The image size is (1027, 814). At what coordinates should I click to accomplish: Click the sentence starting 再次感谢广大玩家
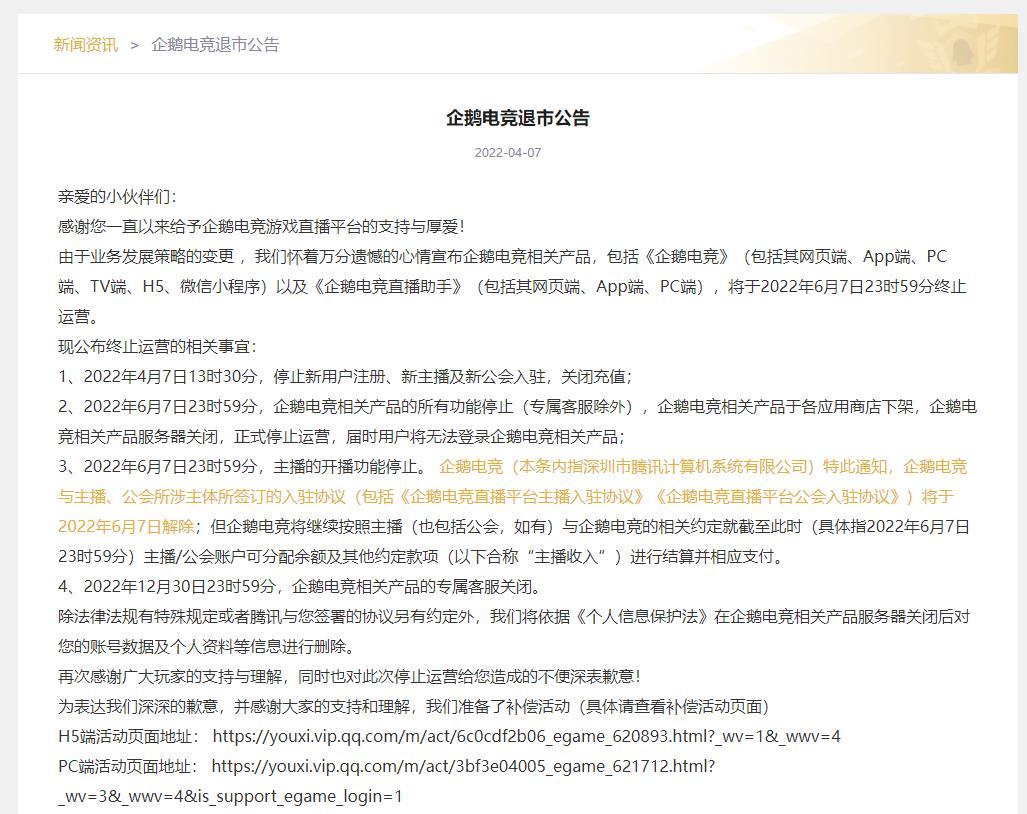(349, 676)
